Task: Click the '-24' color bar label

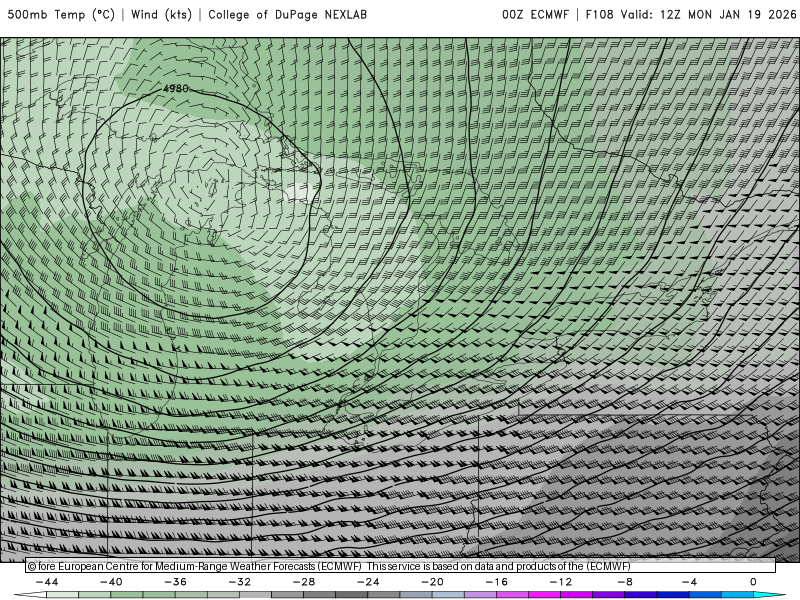Action: (x=368, y=582)
